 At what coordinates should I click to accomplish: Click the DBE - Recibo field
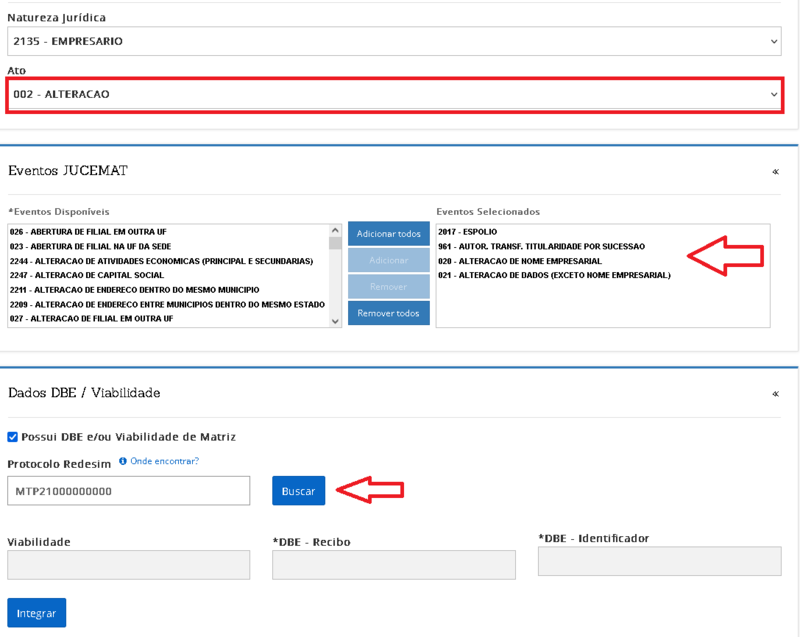tap(394, 565)
